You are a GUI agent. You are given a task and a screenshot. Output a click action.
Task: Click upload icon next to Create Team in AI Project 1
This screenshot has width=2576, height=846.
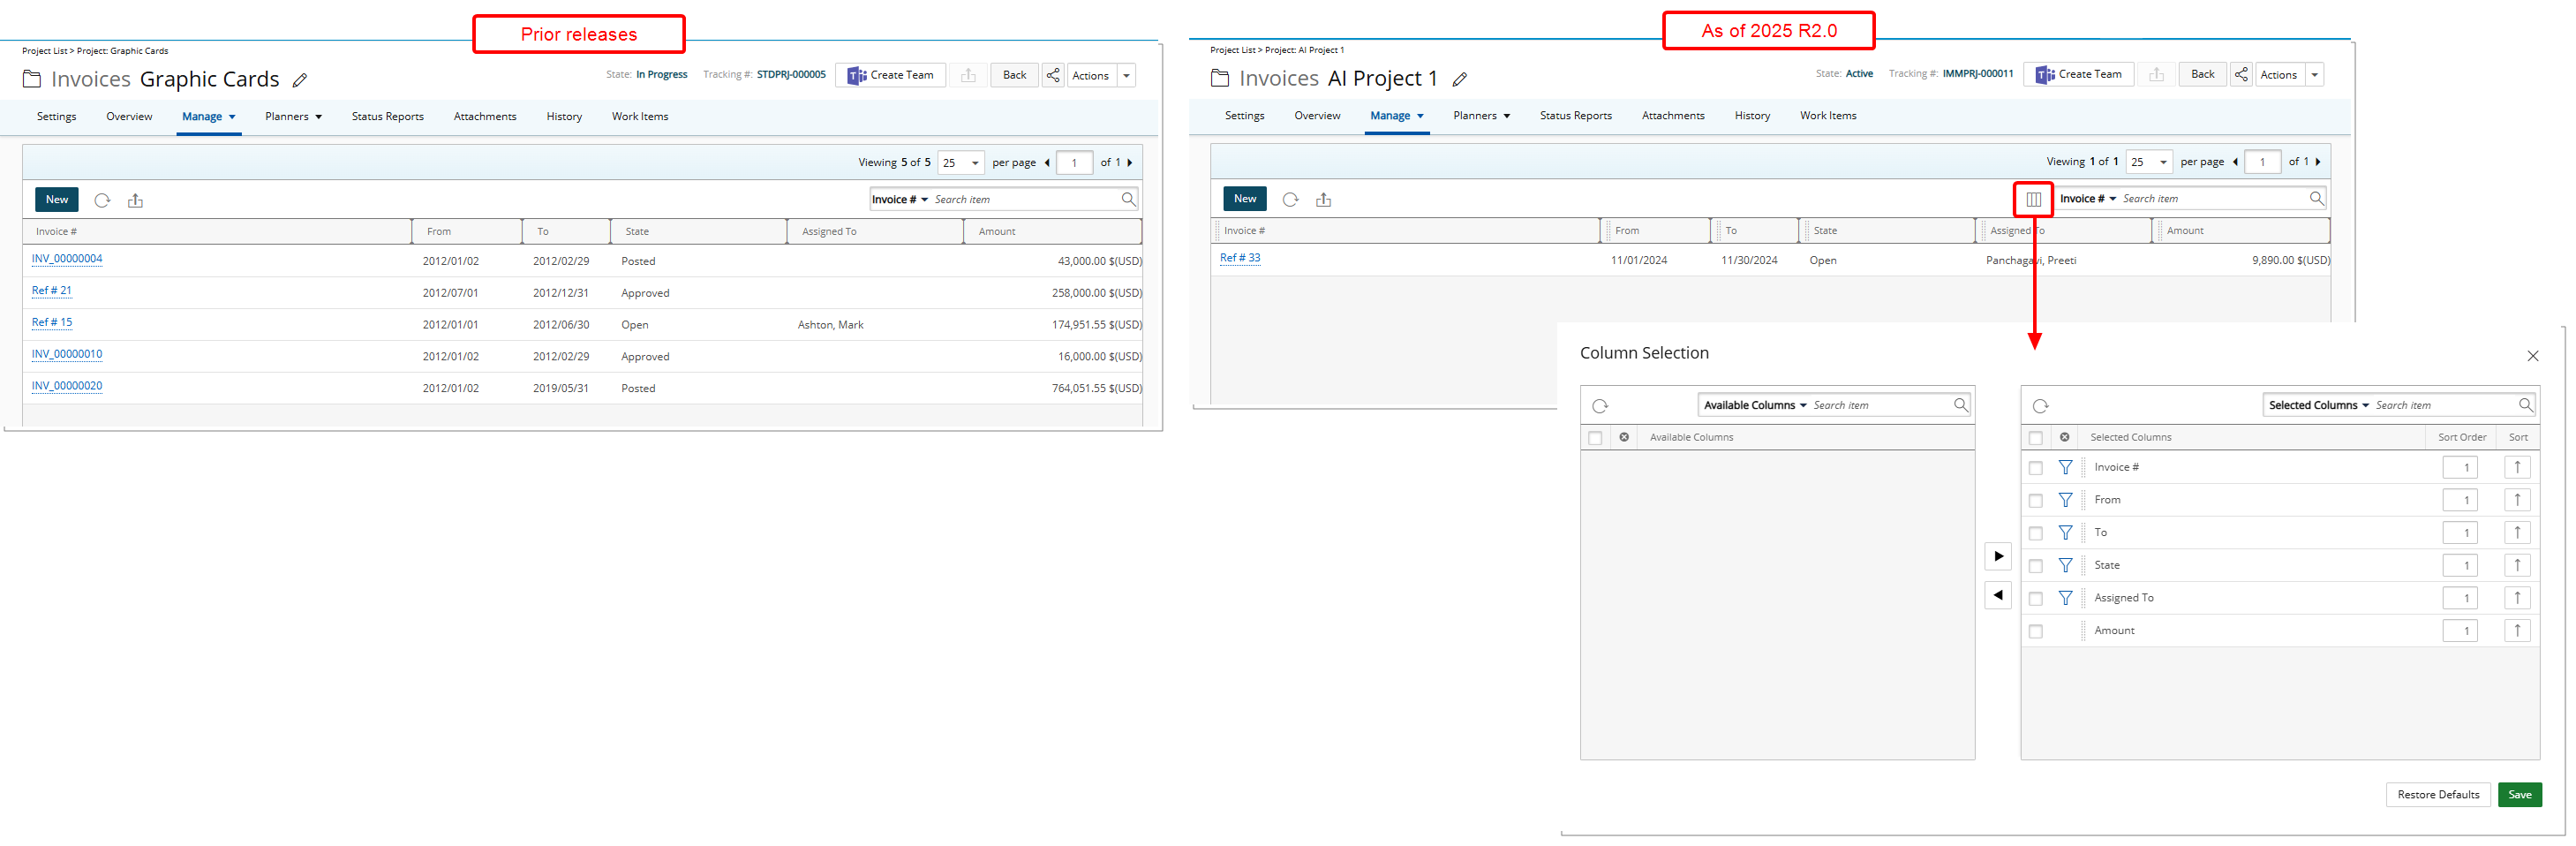[2156, 74]
